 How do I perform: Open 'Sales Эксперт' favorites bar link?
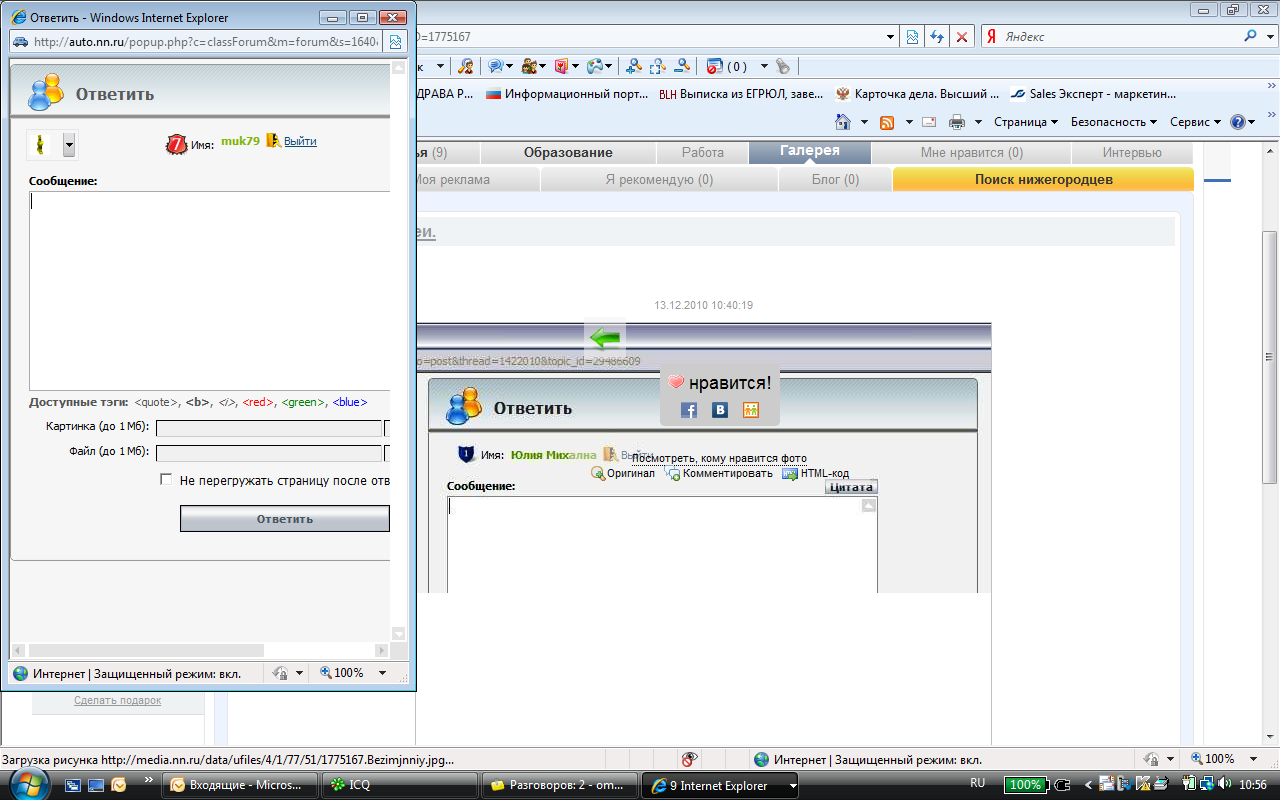tap(1093, 94)
